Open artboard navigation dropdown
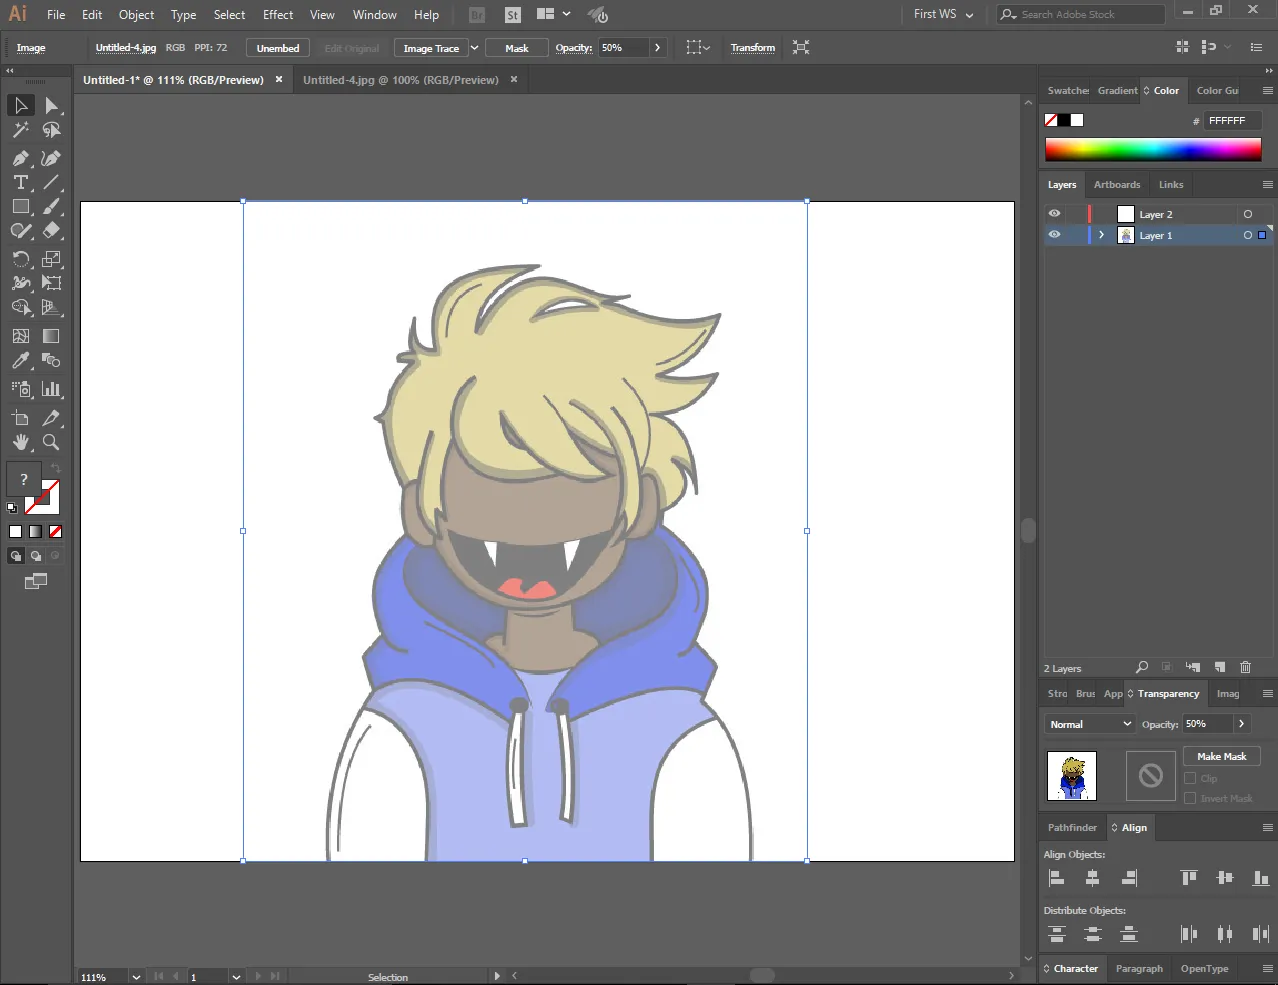 236,977
